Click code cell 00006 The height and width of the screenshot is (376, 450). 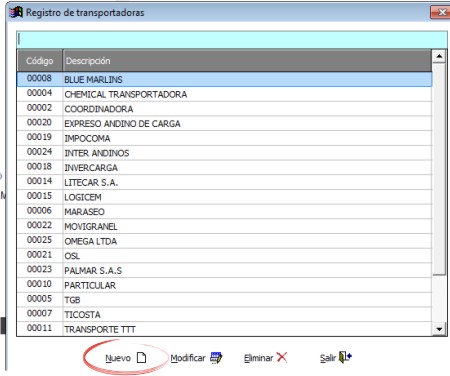tap(39, 210)
